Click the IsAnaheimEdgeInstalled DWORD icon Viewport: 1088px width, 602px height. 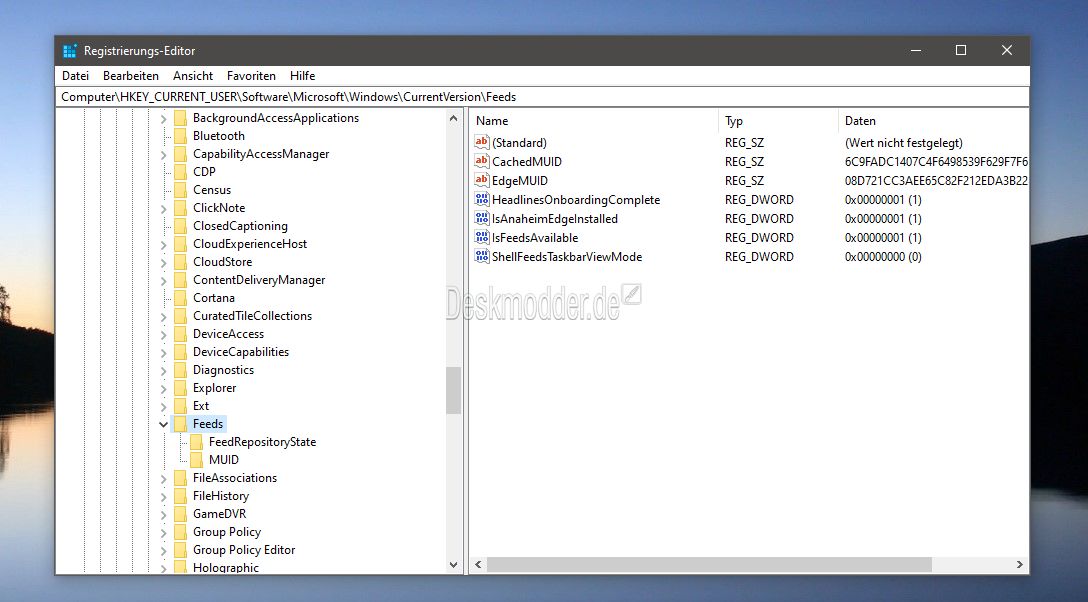tap(482, 218)
